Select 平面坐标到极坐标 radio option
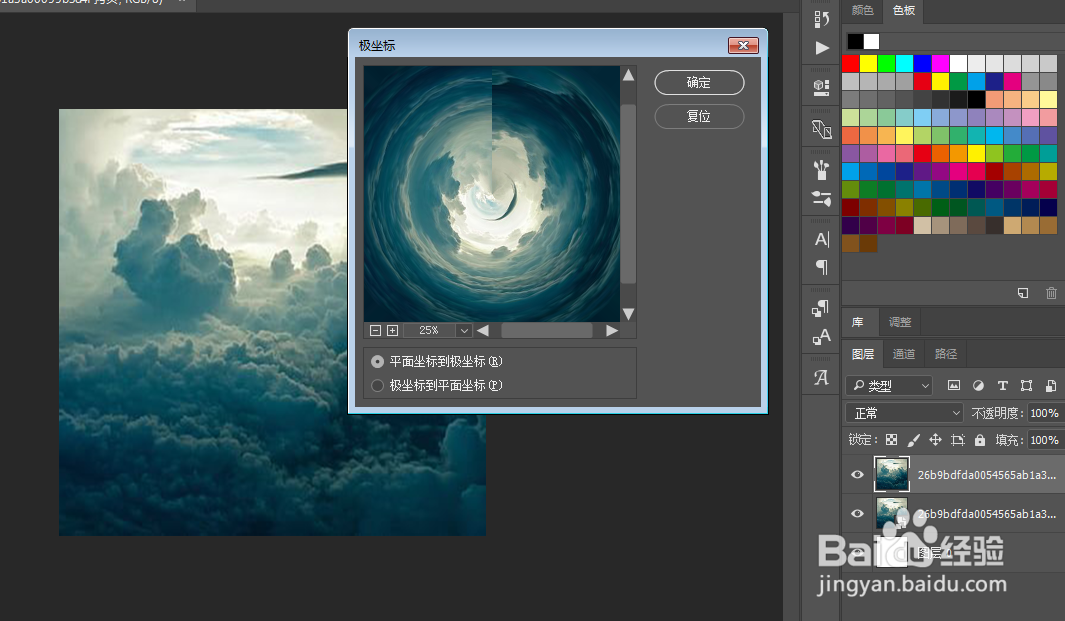 (x=378, y=361)
